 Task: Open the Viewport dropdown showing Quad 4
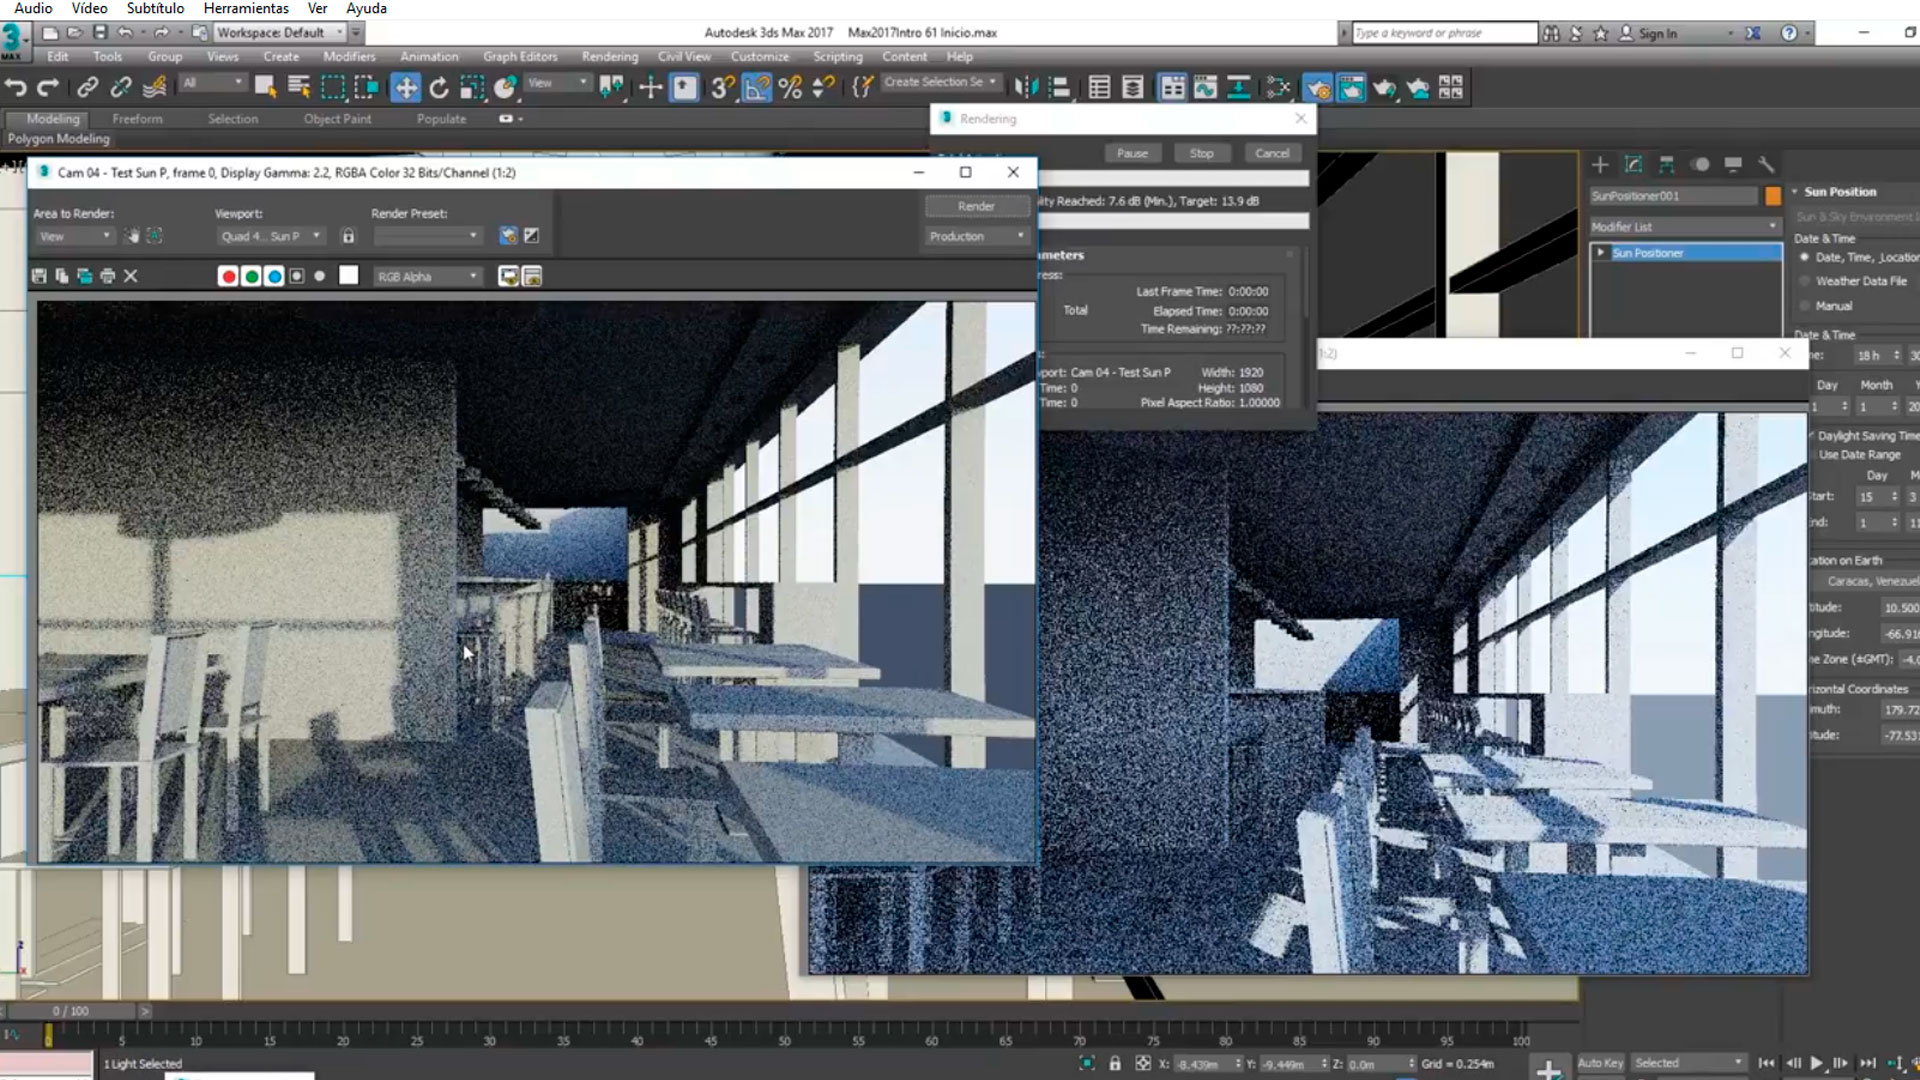tap(270, 236)
